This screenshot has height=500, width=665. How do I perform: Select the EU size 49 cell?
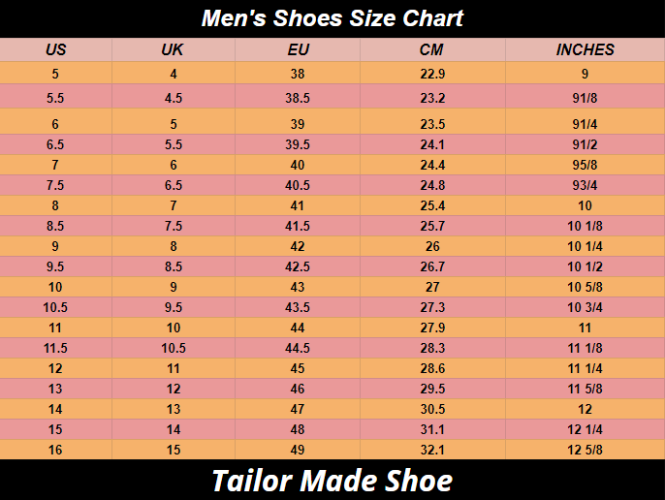(297, 450)
